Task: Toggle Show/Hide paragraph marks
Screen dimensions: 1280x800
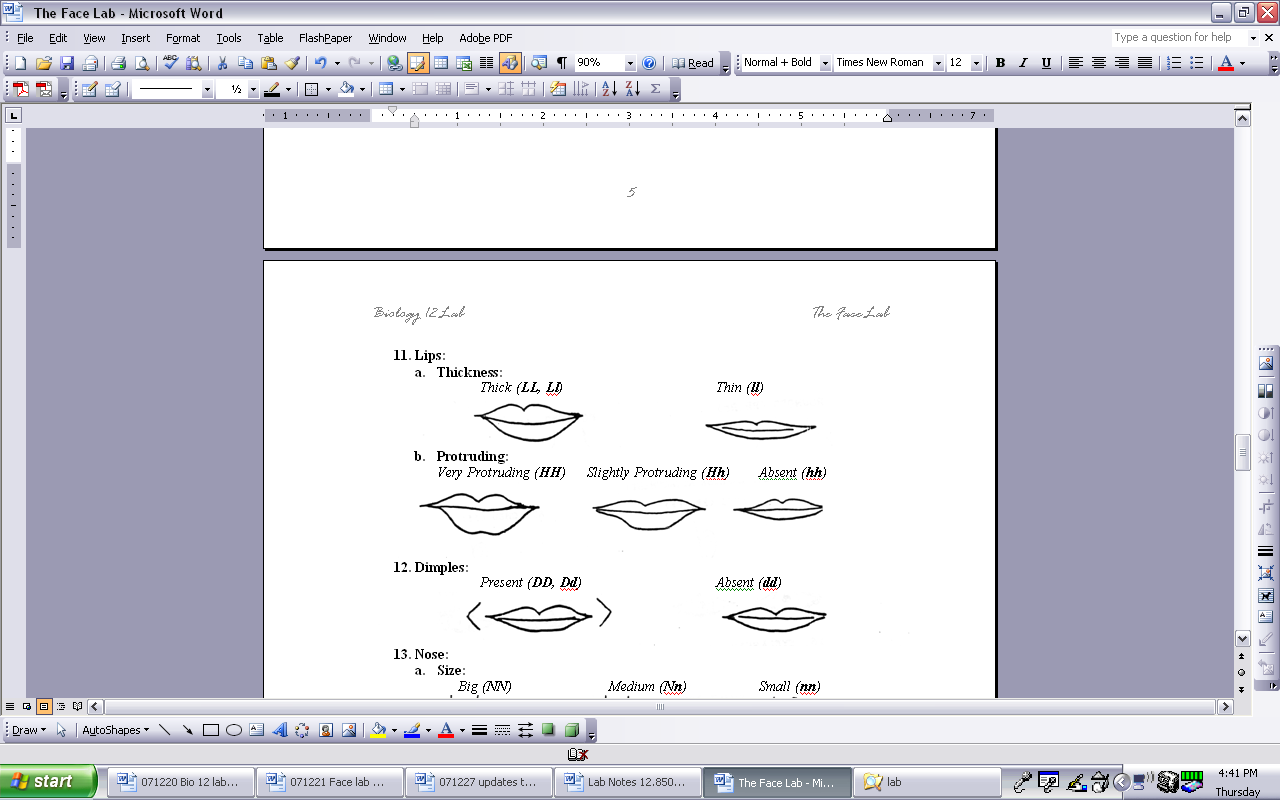Action: pos(561,63)
